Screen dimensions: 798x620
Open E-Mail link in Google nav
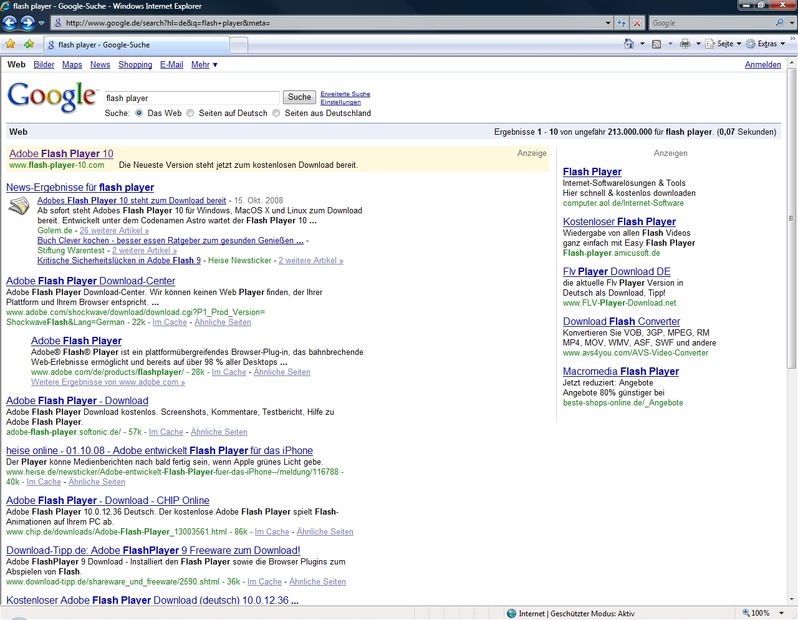(x=172, y=65)
